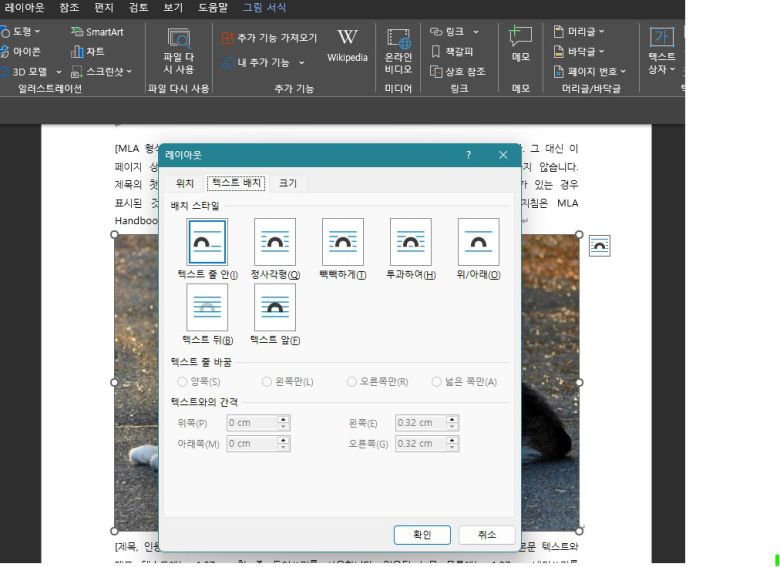Select the 정사각형 wrap style icon

pyautogui.click(x=275, y=242)
